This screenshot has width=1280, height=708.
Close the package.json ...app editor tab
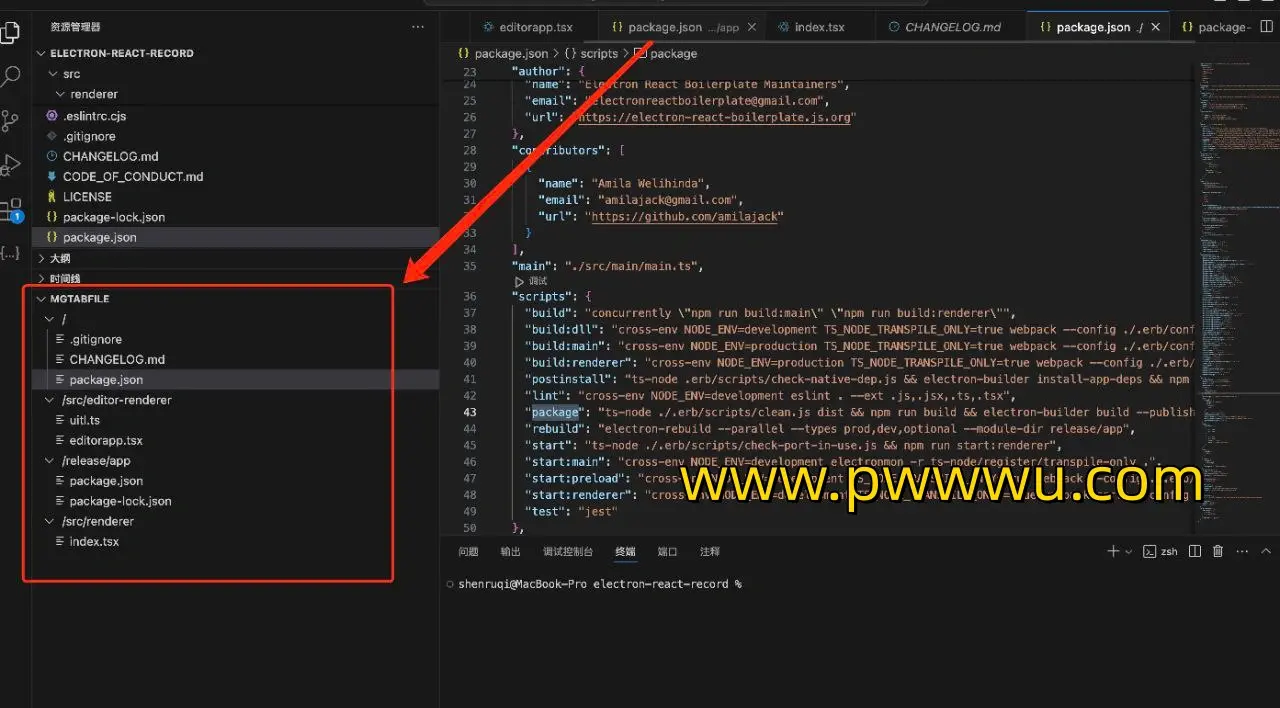tap(752, 27)
